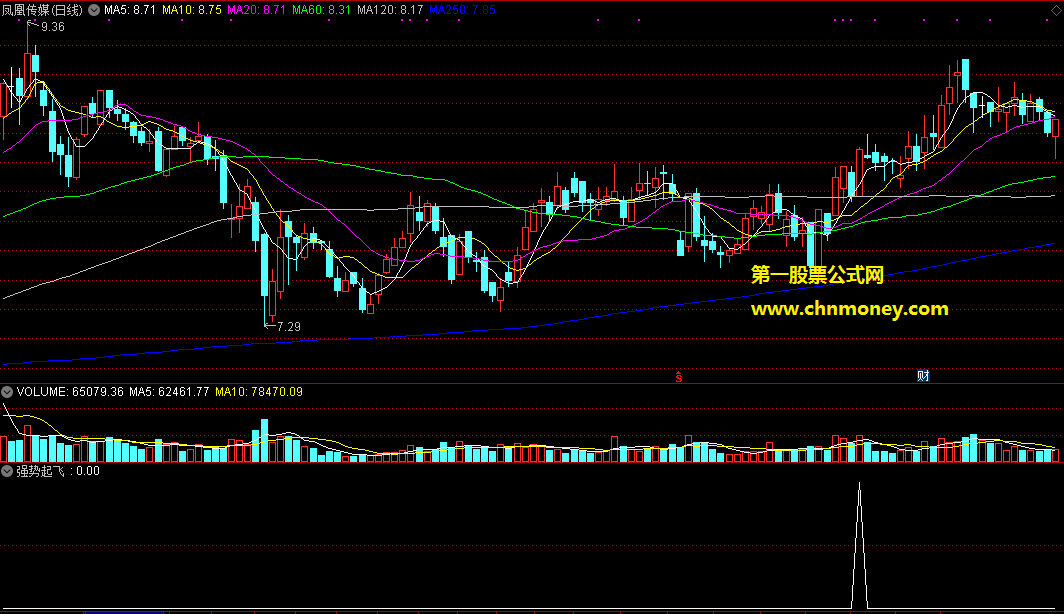Click the yellow MA10: 8.75 label
1064x614 pixels.
[x=192, y=10]
